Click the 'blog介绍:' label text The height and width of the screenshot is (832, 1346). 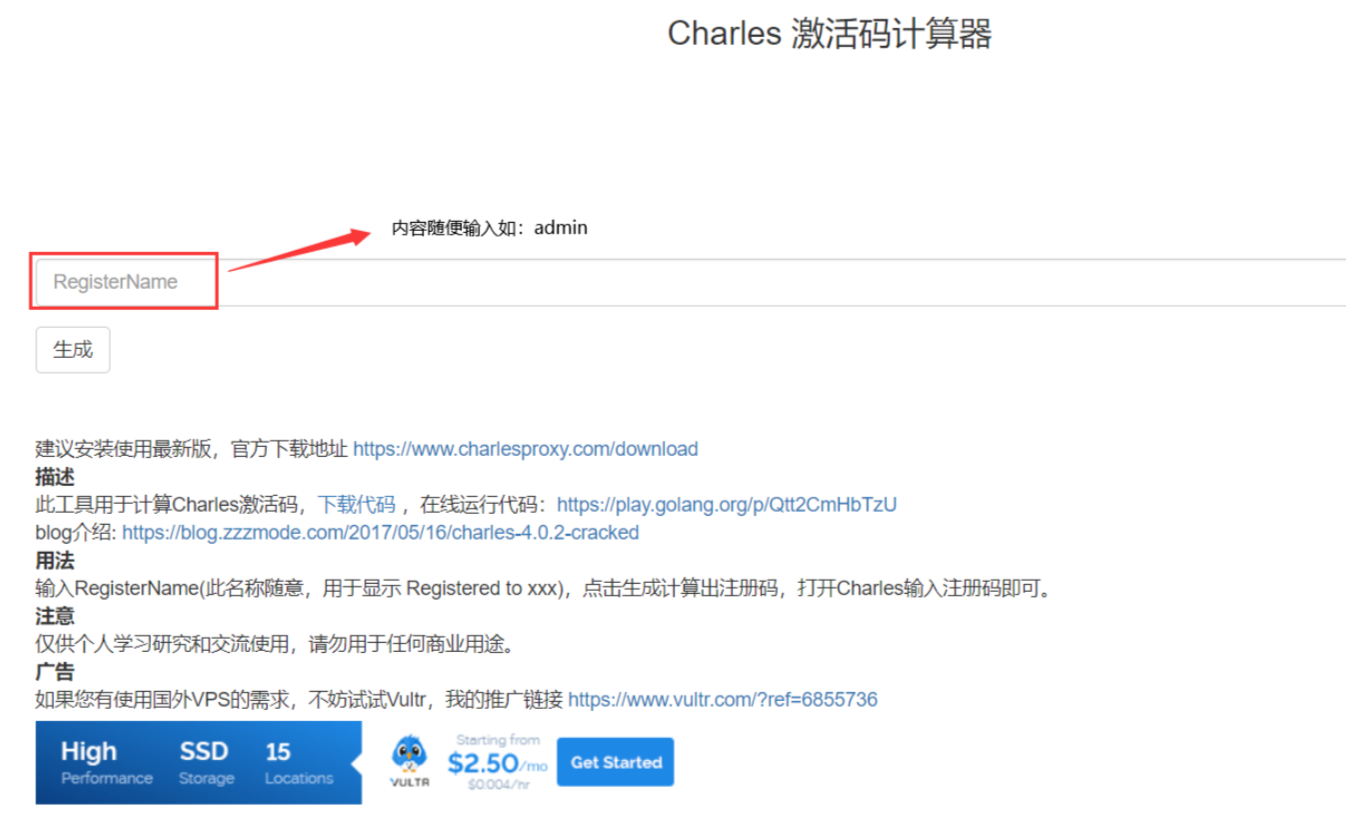(77, 533)
